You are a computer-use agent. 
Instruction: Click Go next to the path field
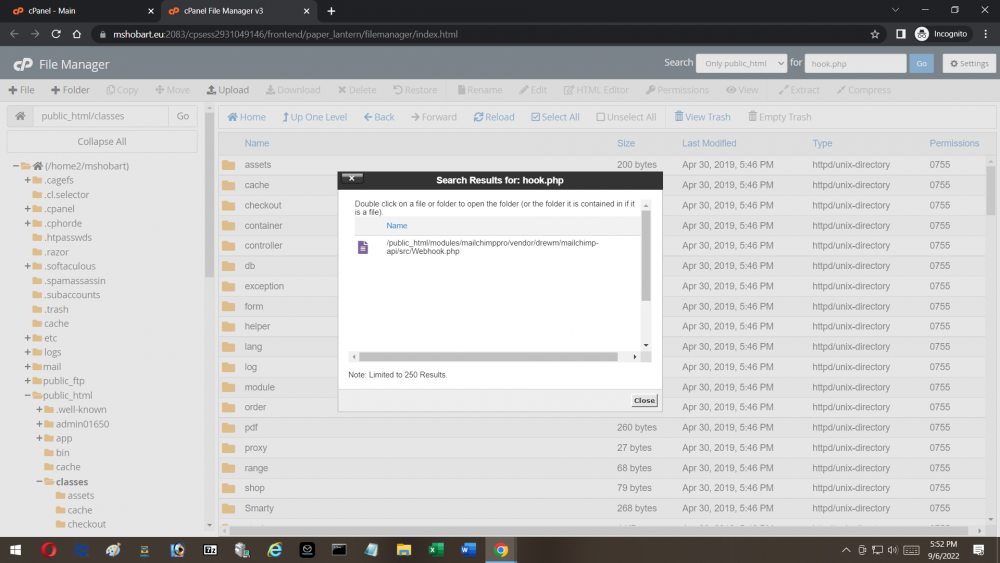[183, 116]
